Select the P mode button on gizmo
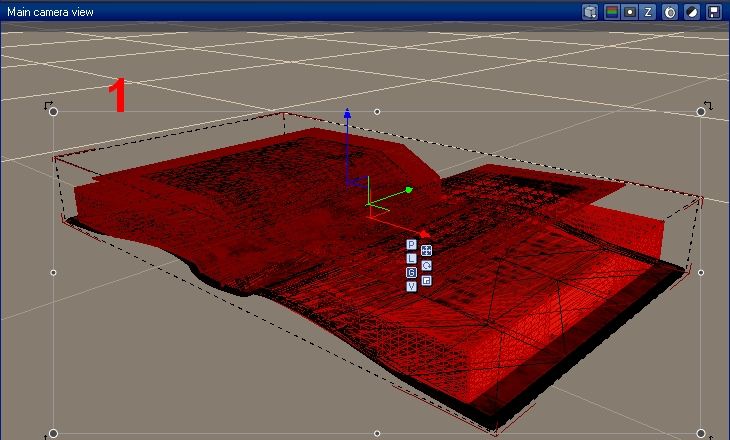The height and width of the screenshot is (440, 730). point(411,244)
